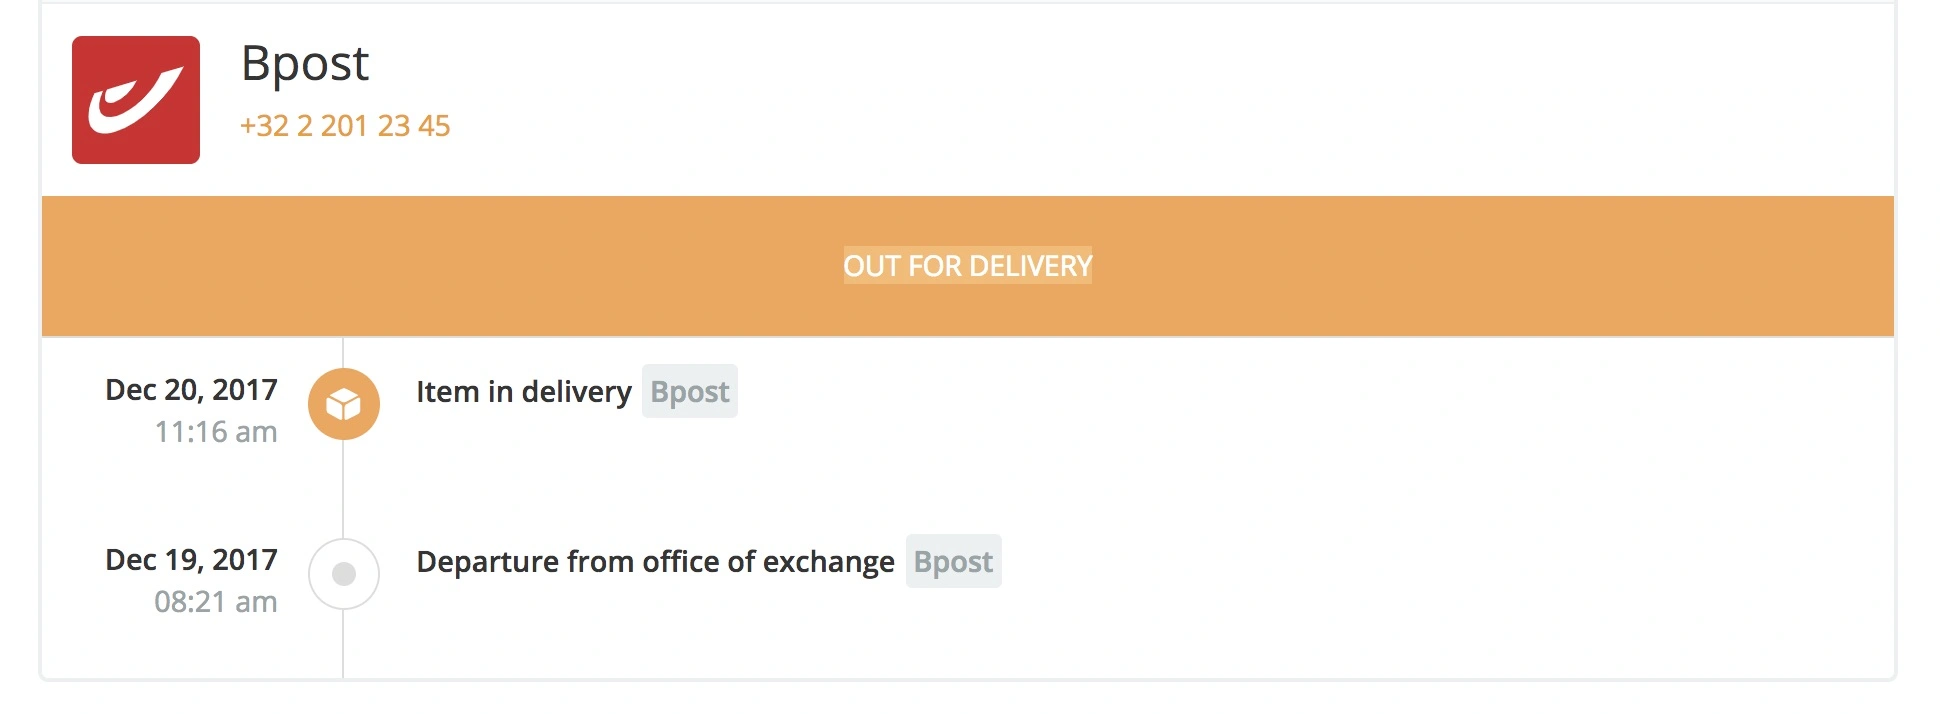
Task: Click the Bpost tag beside Departure from office
Action: click(953, 562)
